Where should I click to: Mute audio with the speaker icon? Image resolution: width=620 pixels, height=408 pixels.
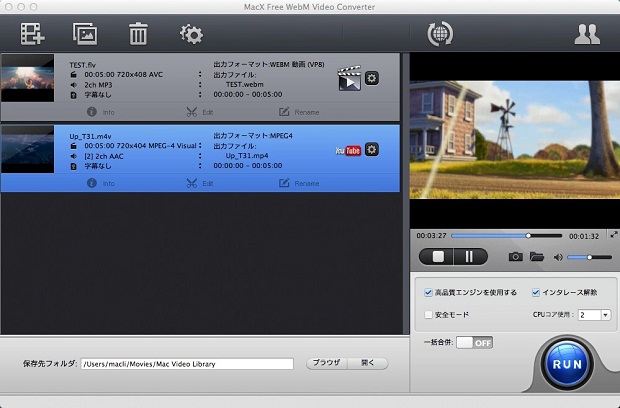coord(558,257)
